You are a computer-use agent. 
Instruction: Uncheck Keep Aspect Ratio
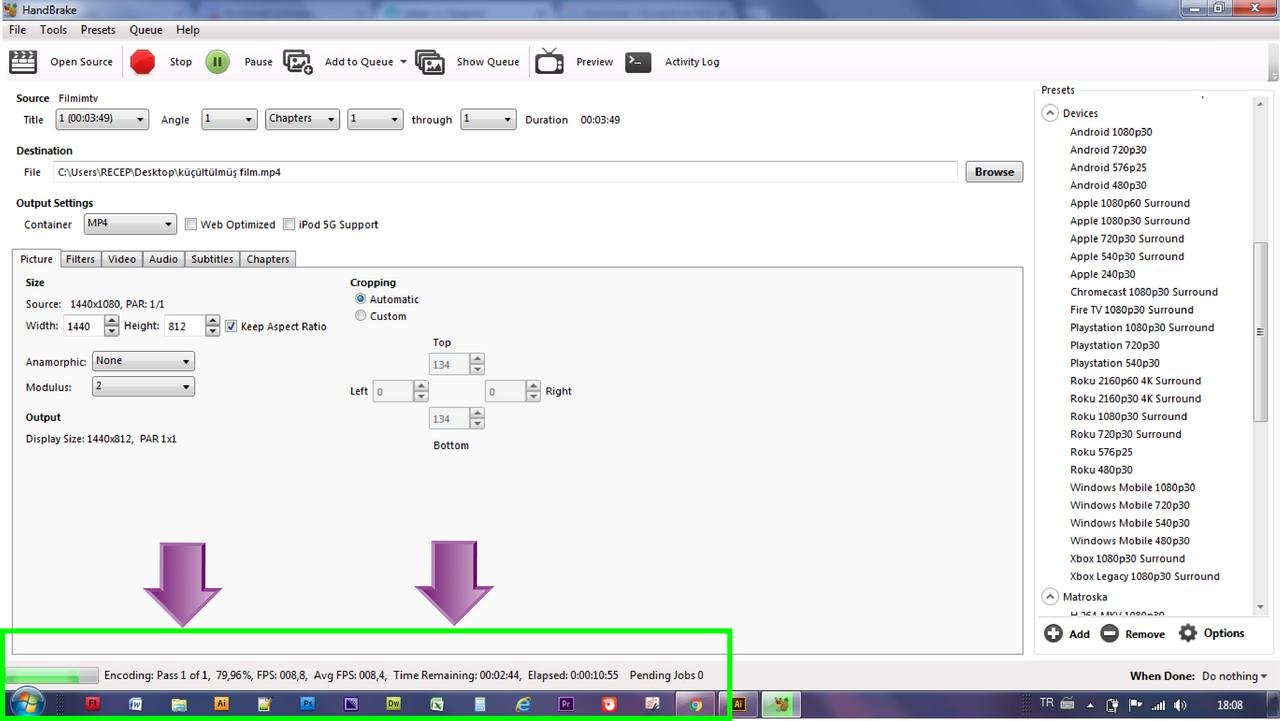coord(231,326)
